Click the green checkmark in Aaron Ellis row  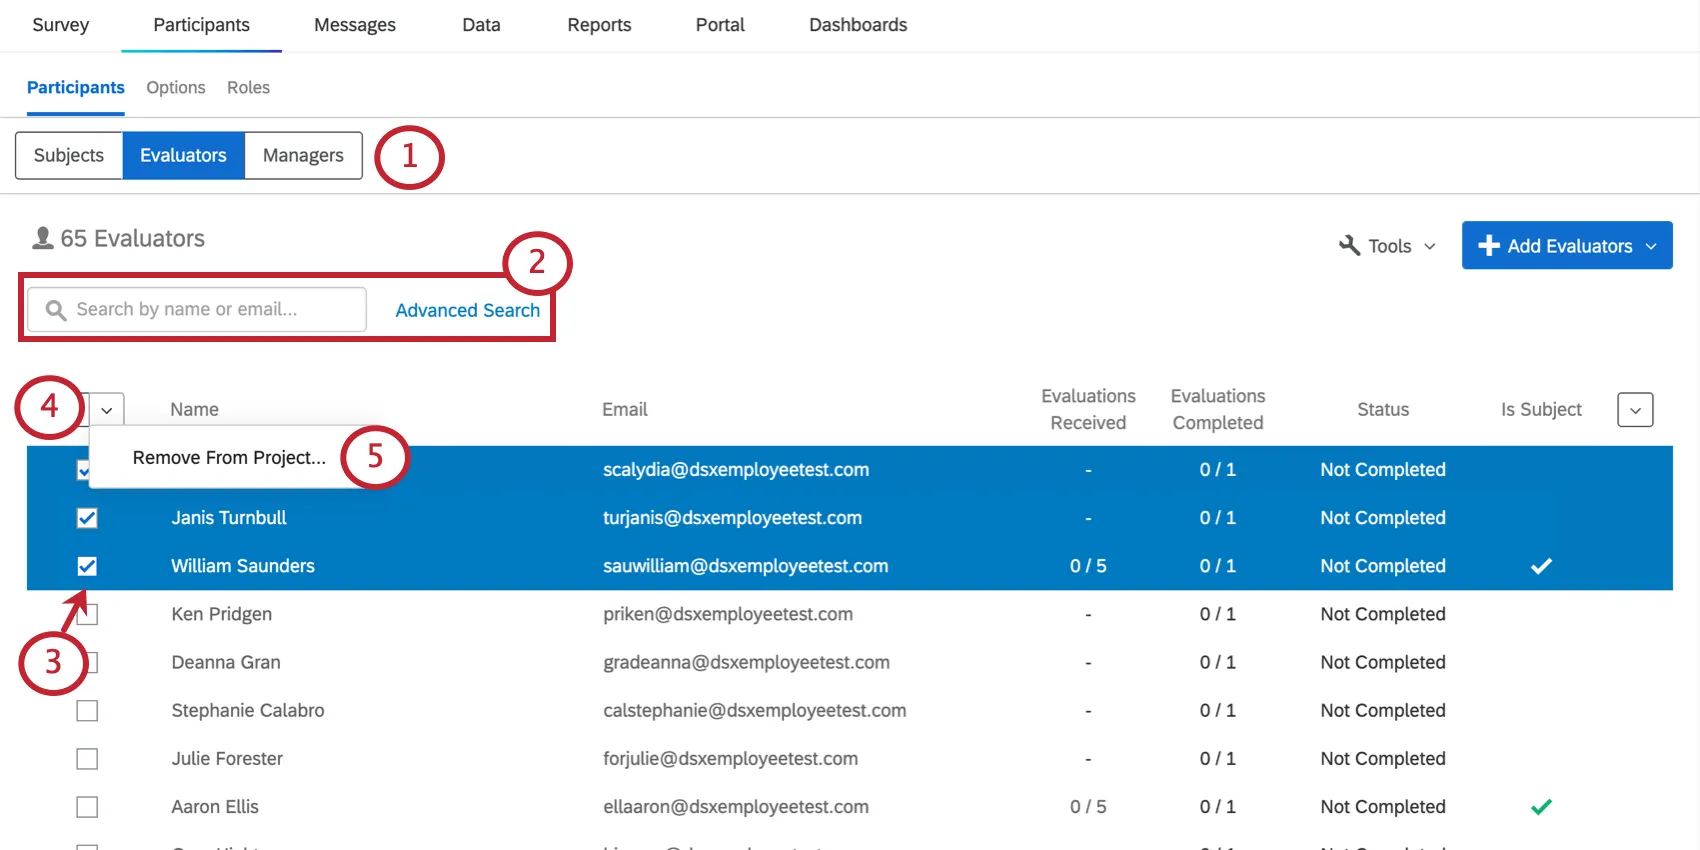1541,807
